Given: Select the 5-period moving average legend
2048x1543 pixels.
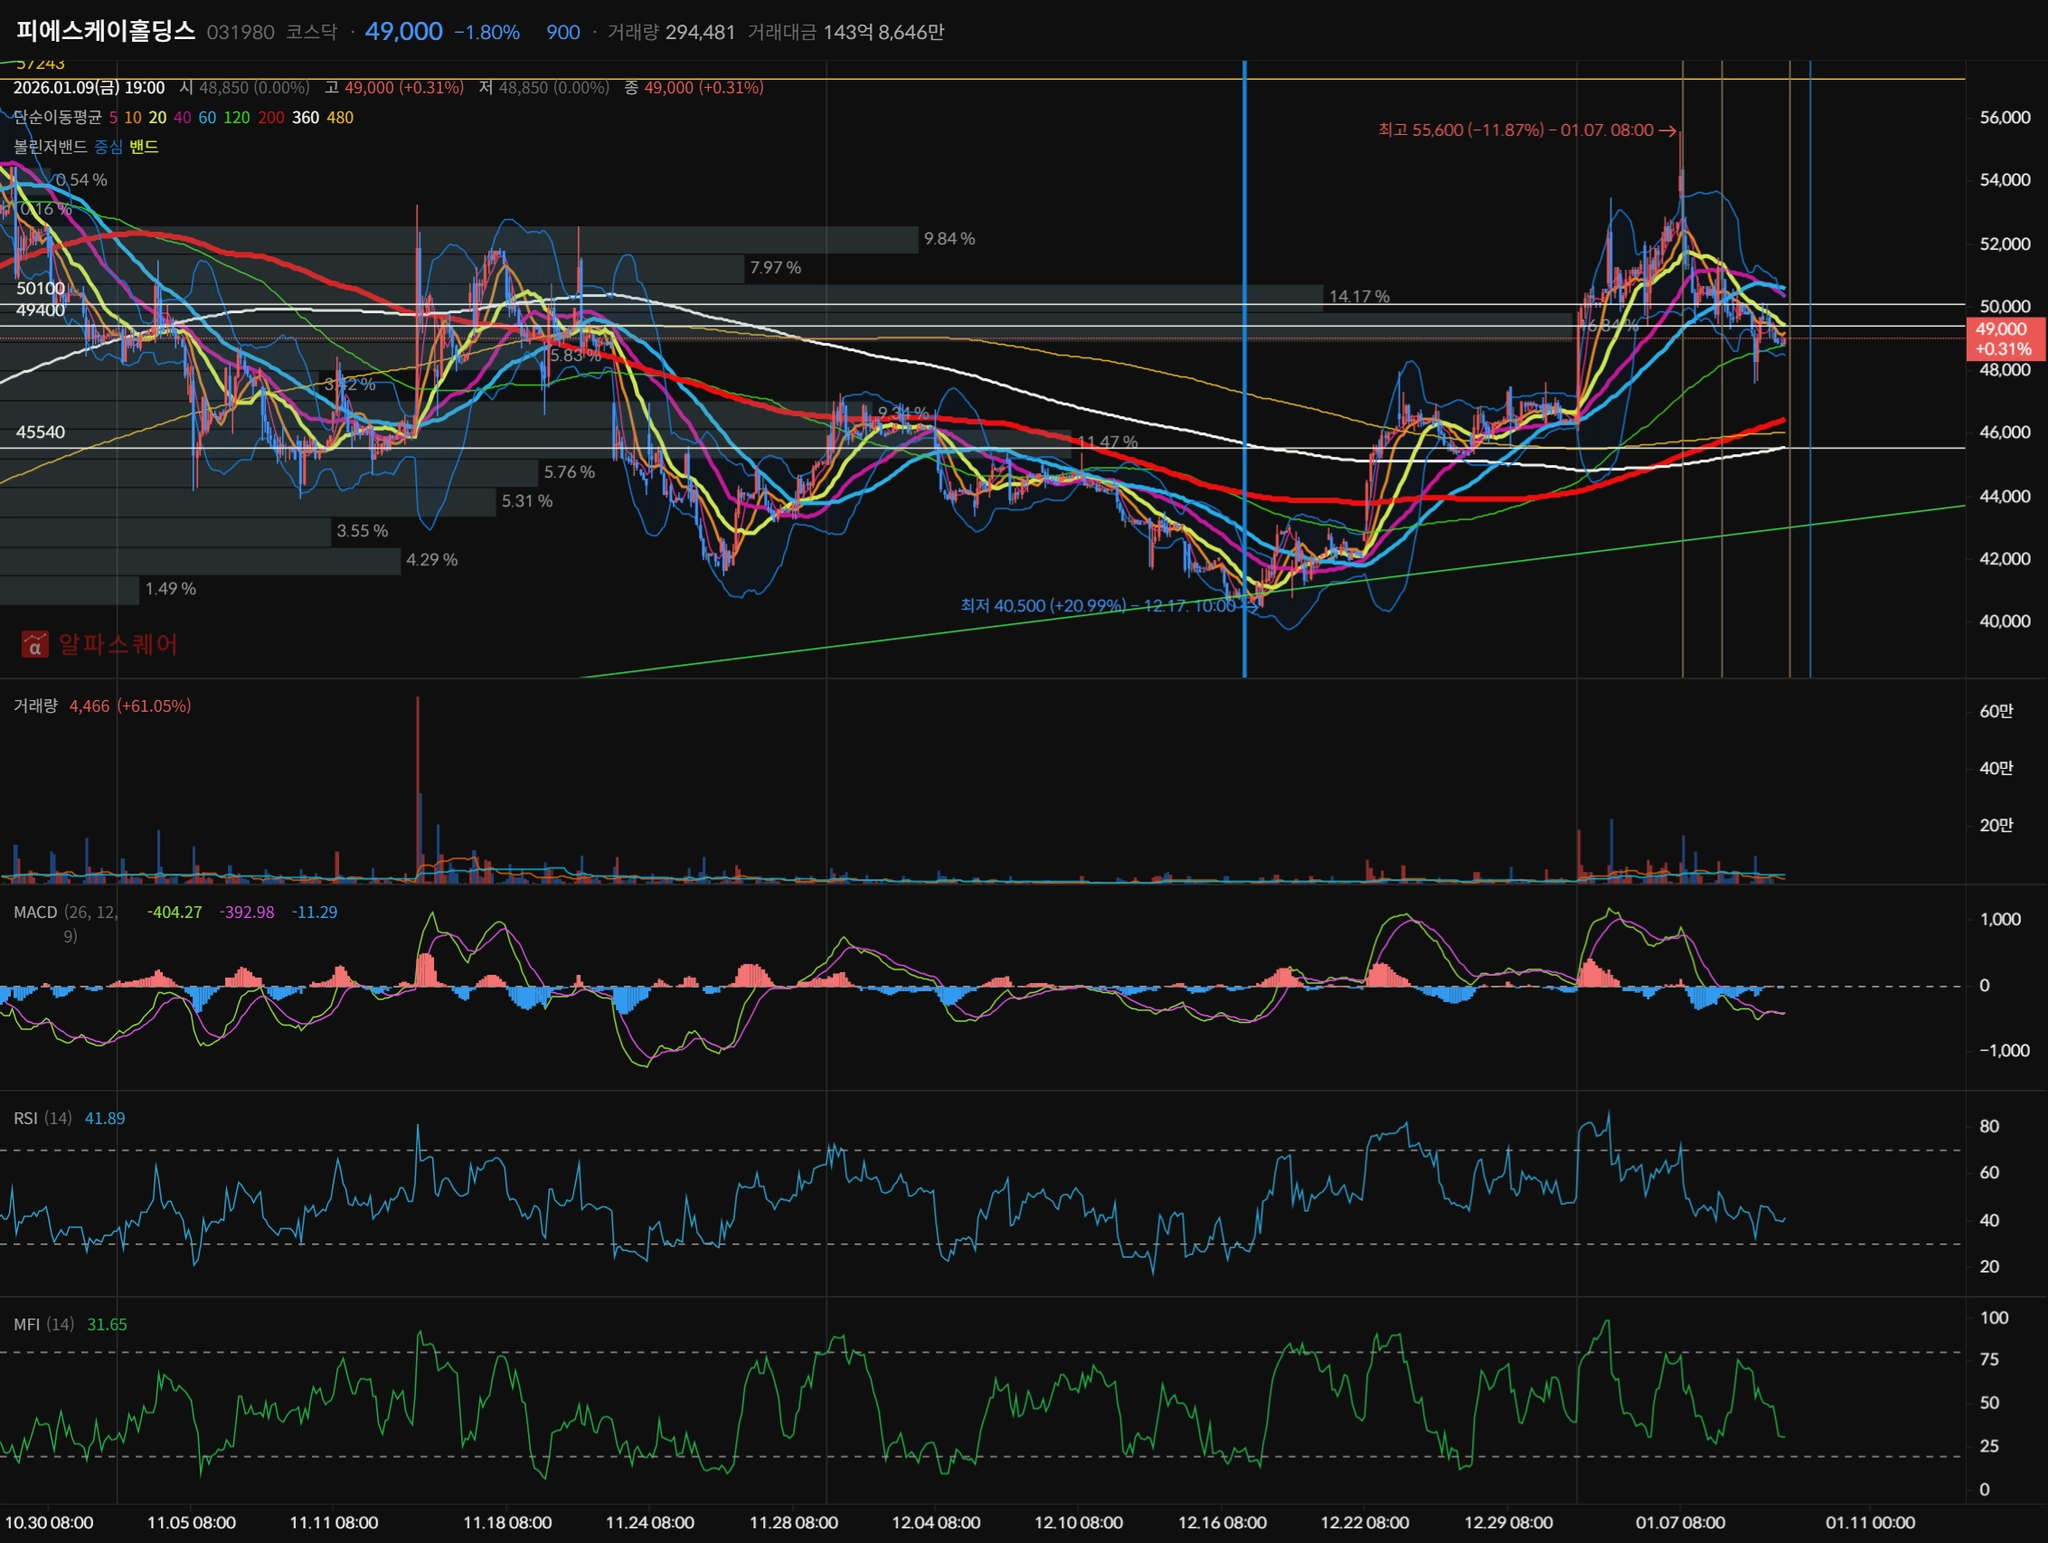Looking at the screenshot, I should pos(113,118).
